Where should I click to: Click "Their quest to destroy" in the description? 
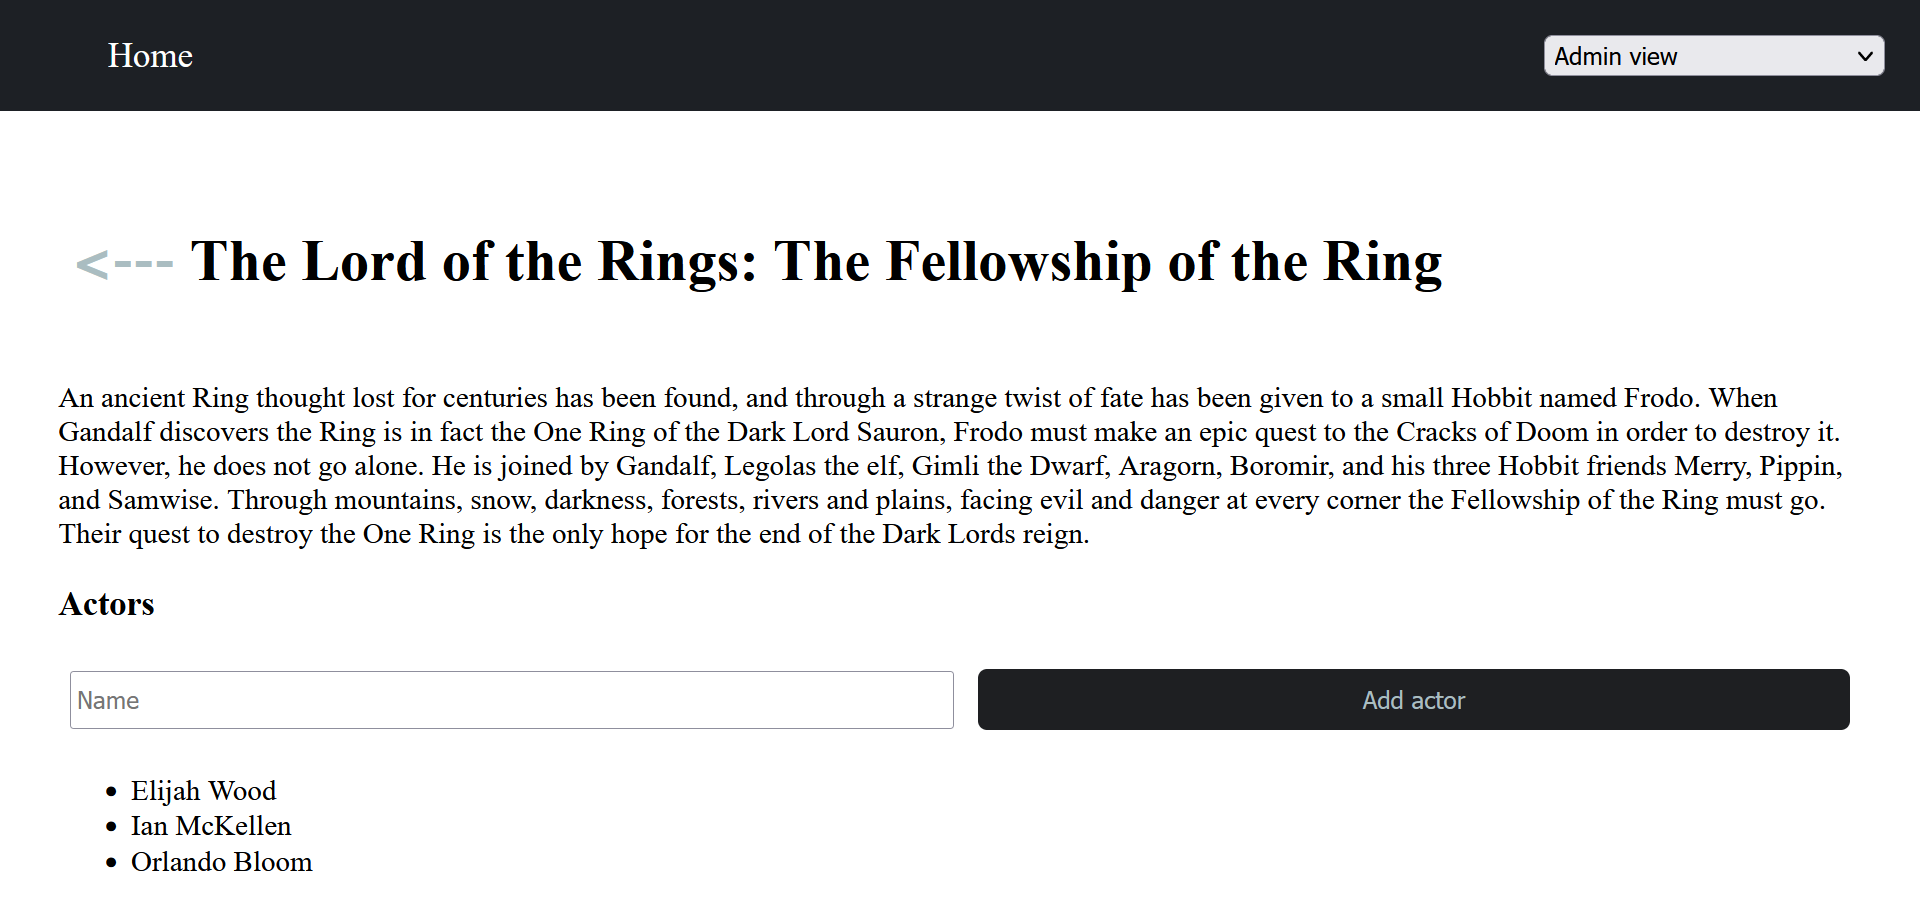click(x=139, y=534)
